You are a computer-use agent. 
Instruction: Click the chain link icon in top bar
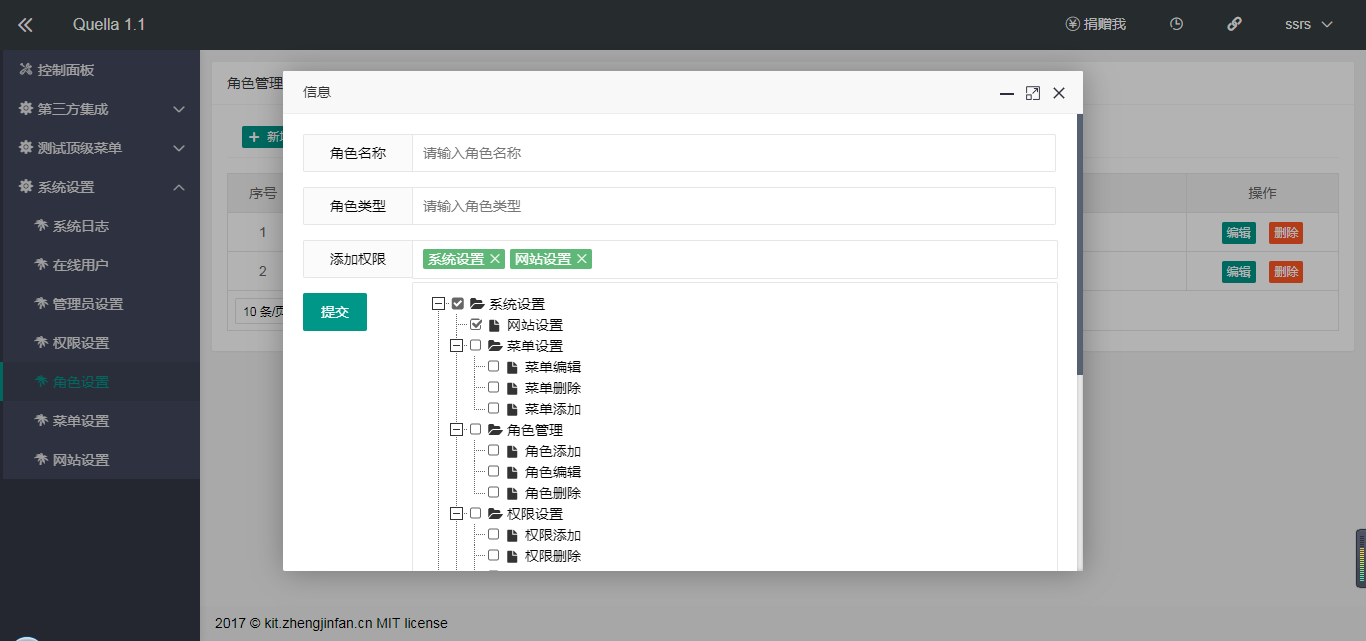pos(1235,24)
